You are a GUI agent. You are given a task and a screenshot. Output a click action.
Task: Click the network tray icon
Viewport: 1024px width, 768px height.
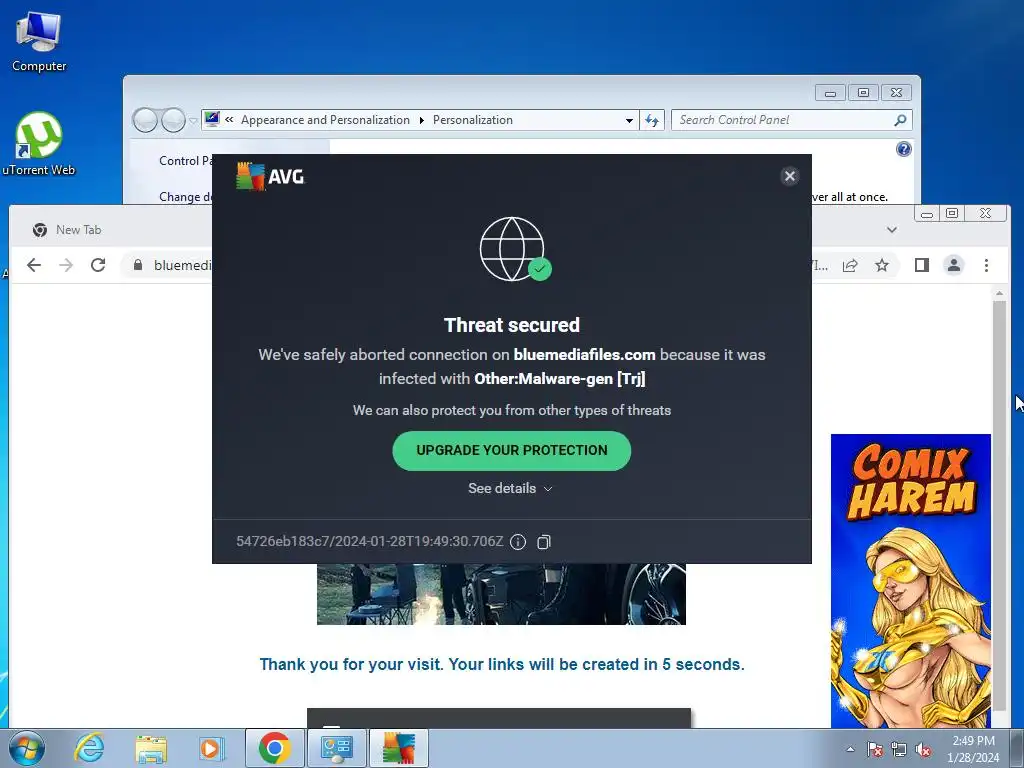899,749
